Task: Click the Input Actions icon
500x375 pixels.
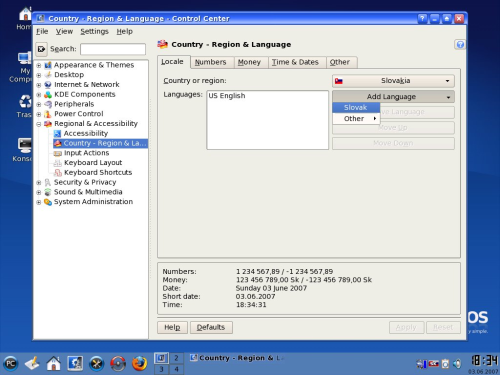Action: (x=58, y=153)
